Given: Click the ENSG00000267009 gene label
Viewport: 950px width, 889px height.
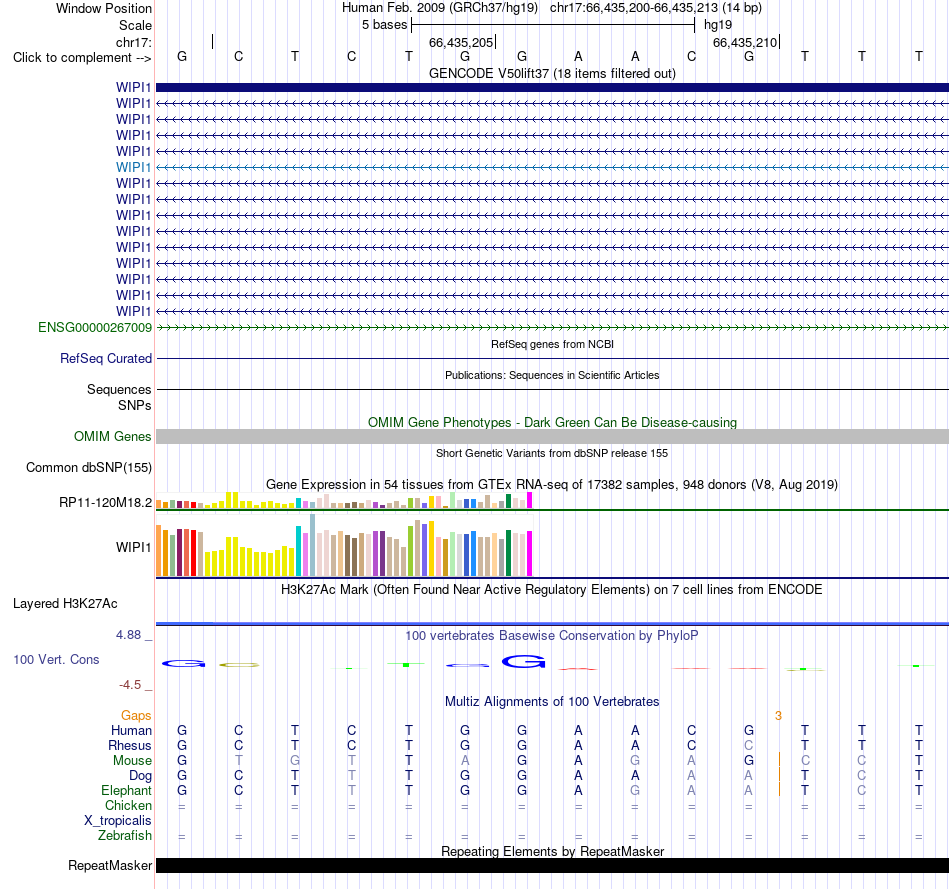Looking at the screenshot, I should pos(95,328).
